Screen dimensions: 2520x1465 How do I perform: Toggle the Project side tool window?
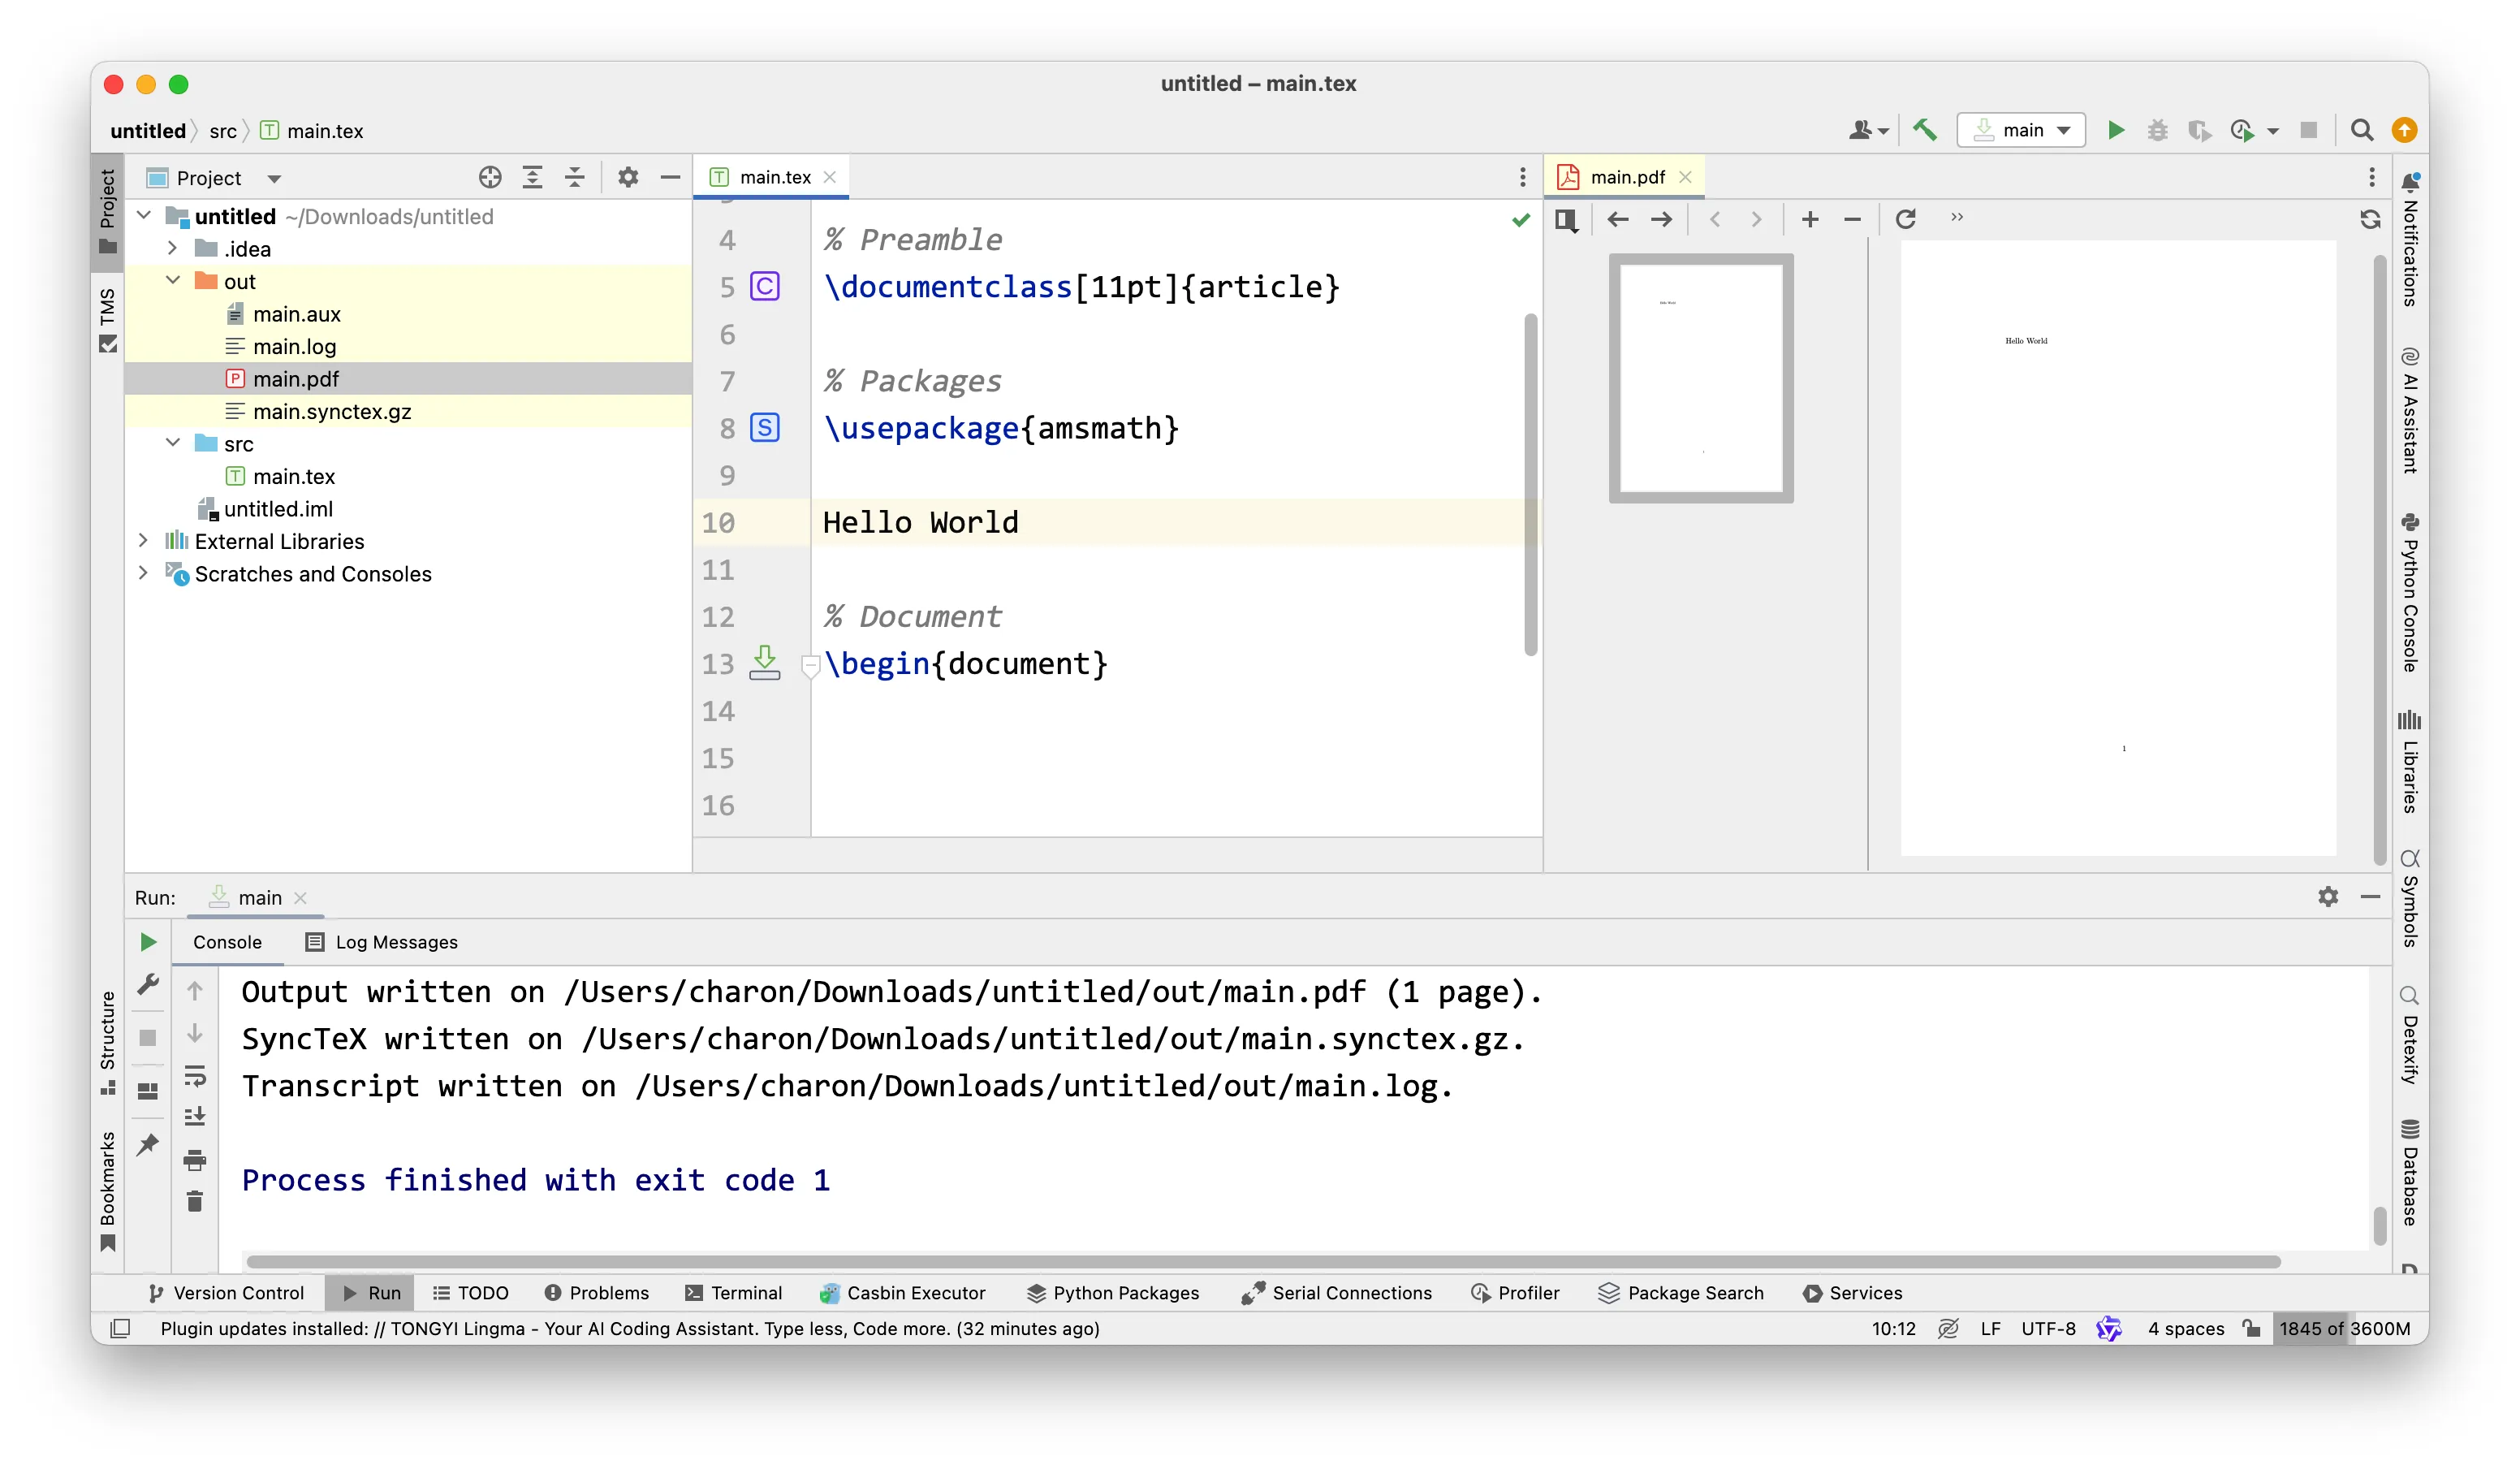pos(108,212)
